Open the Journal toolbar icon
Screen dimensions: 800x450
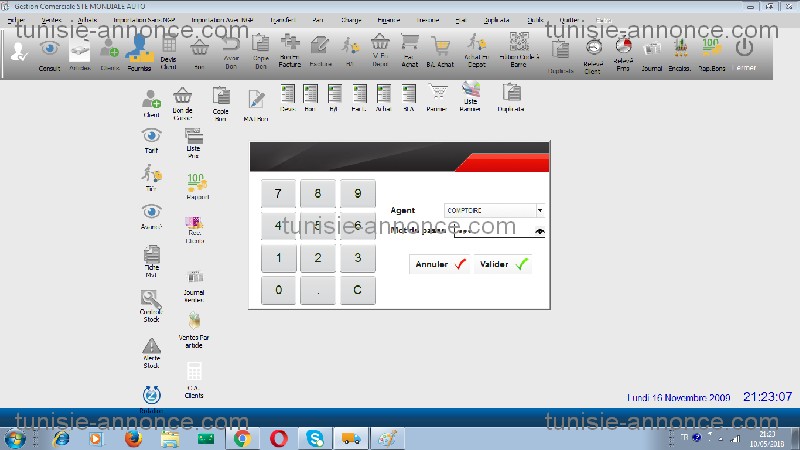[x=652, y=51]
